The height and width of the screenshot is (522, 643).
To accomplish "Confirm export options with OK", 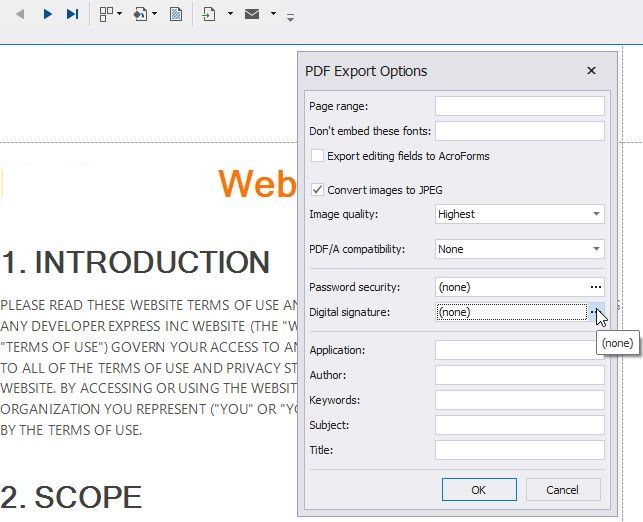I will [479, 490].
